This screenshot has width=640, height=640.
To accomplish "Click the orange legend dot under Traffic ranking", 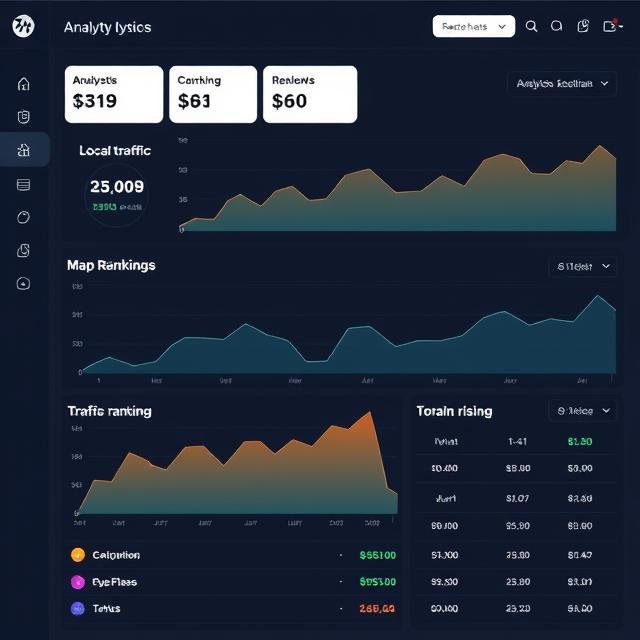I will pos(78,555).
